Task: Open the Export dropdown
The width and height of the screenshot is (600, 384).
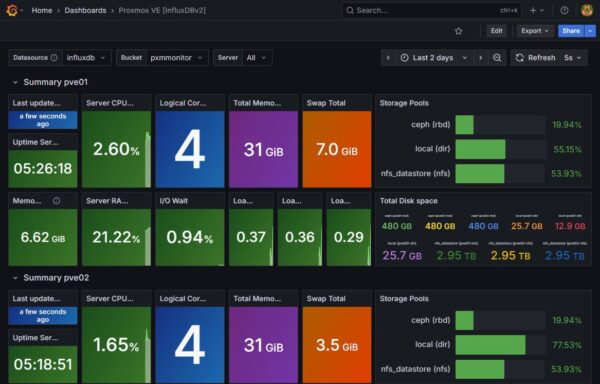Action: point(535,31)
